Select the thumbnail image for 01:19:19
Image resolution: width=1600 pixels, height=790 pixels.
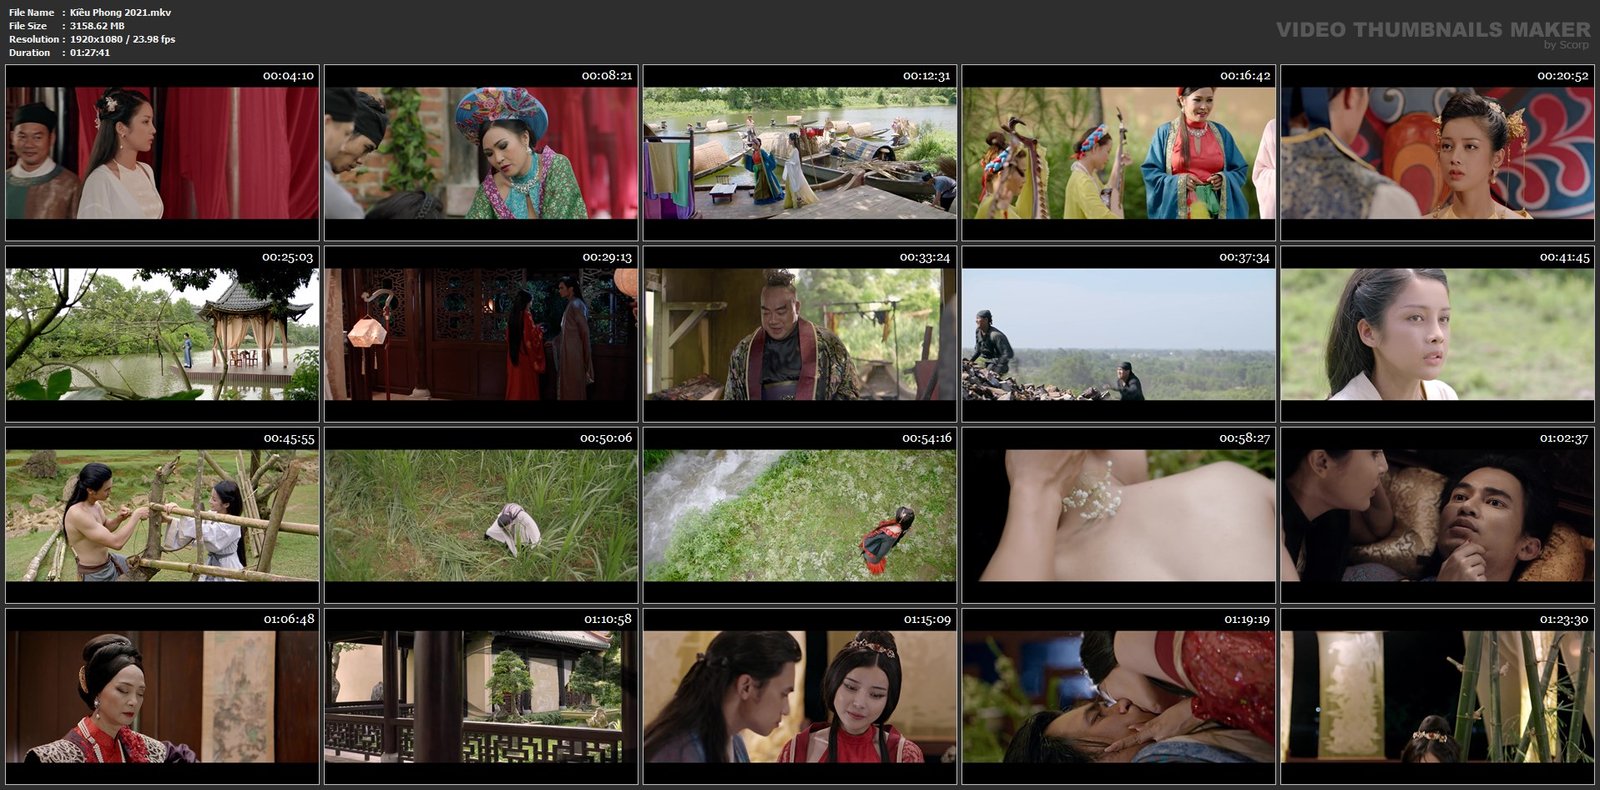[1119, 697]
